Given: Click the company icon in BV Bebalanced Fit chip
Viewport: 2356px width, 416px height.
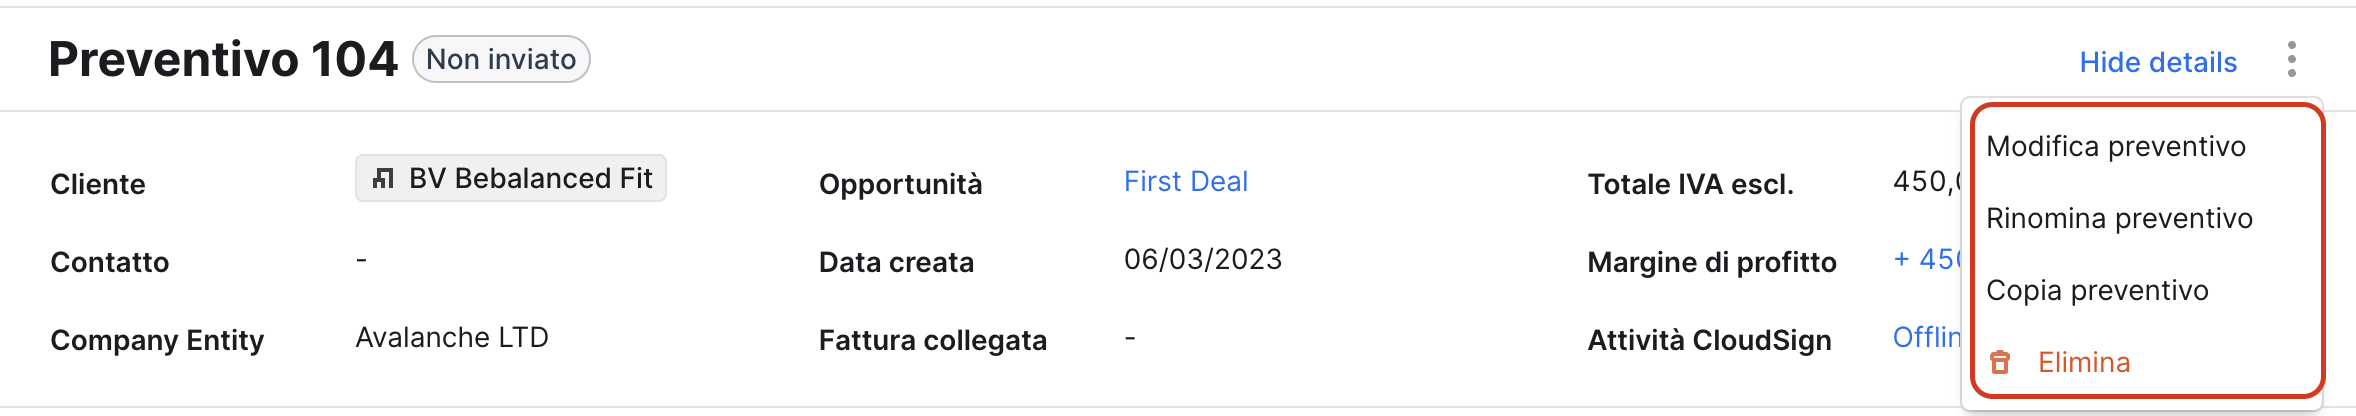Looking at the screenshot, I should (x=382, y=179).
